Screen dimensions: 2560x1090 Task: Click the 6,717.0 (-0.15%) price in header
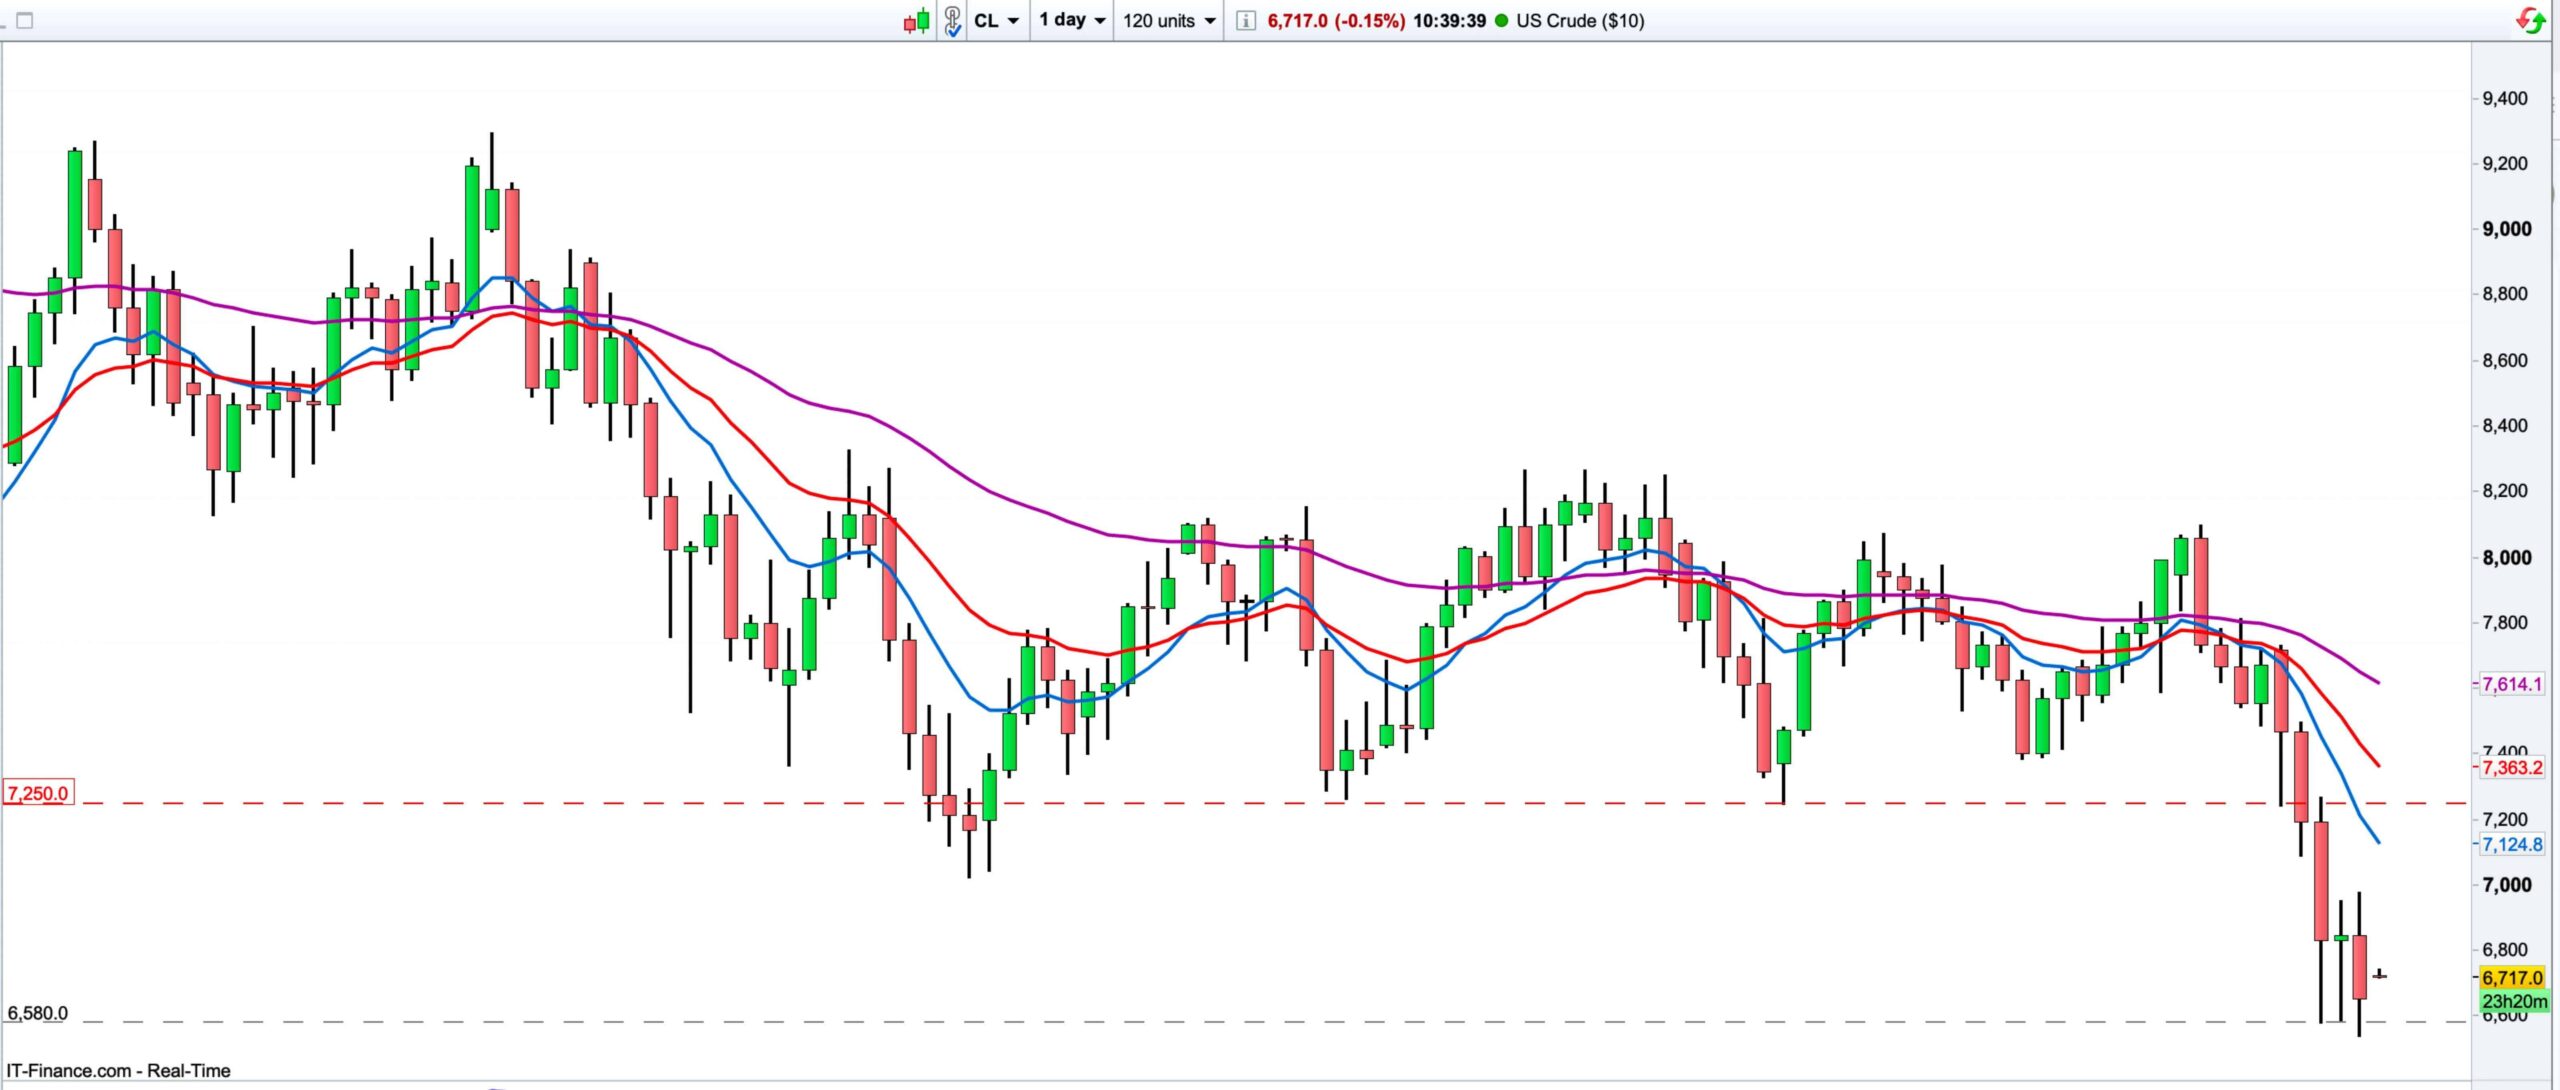coord(1335,20)
